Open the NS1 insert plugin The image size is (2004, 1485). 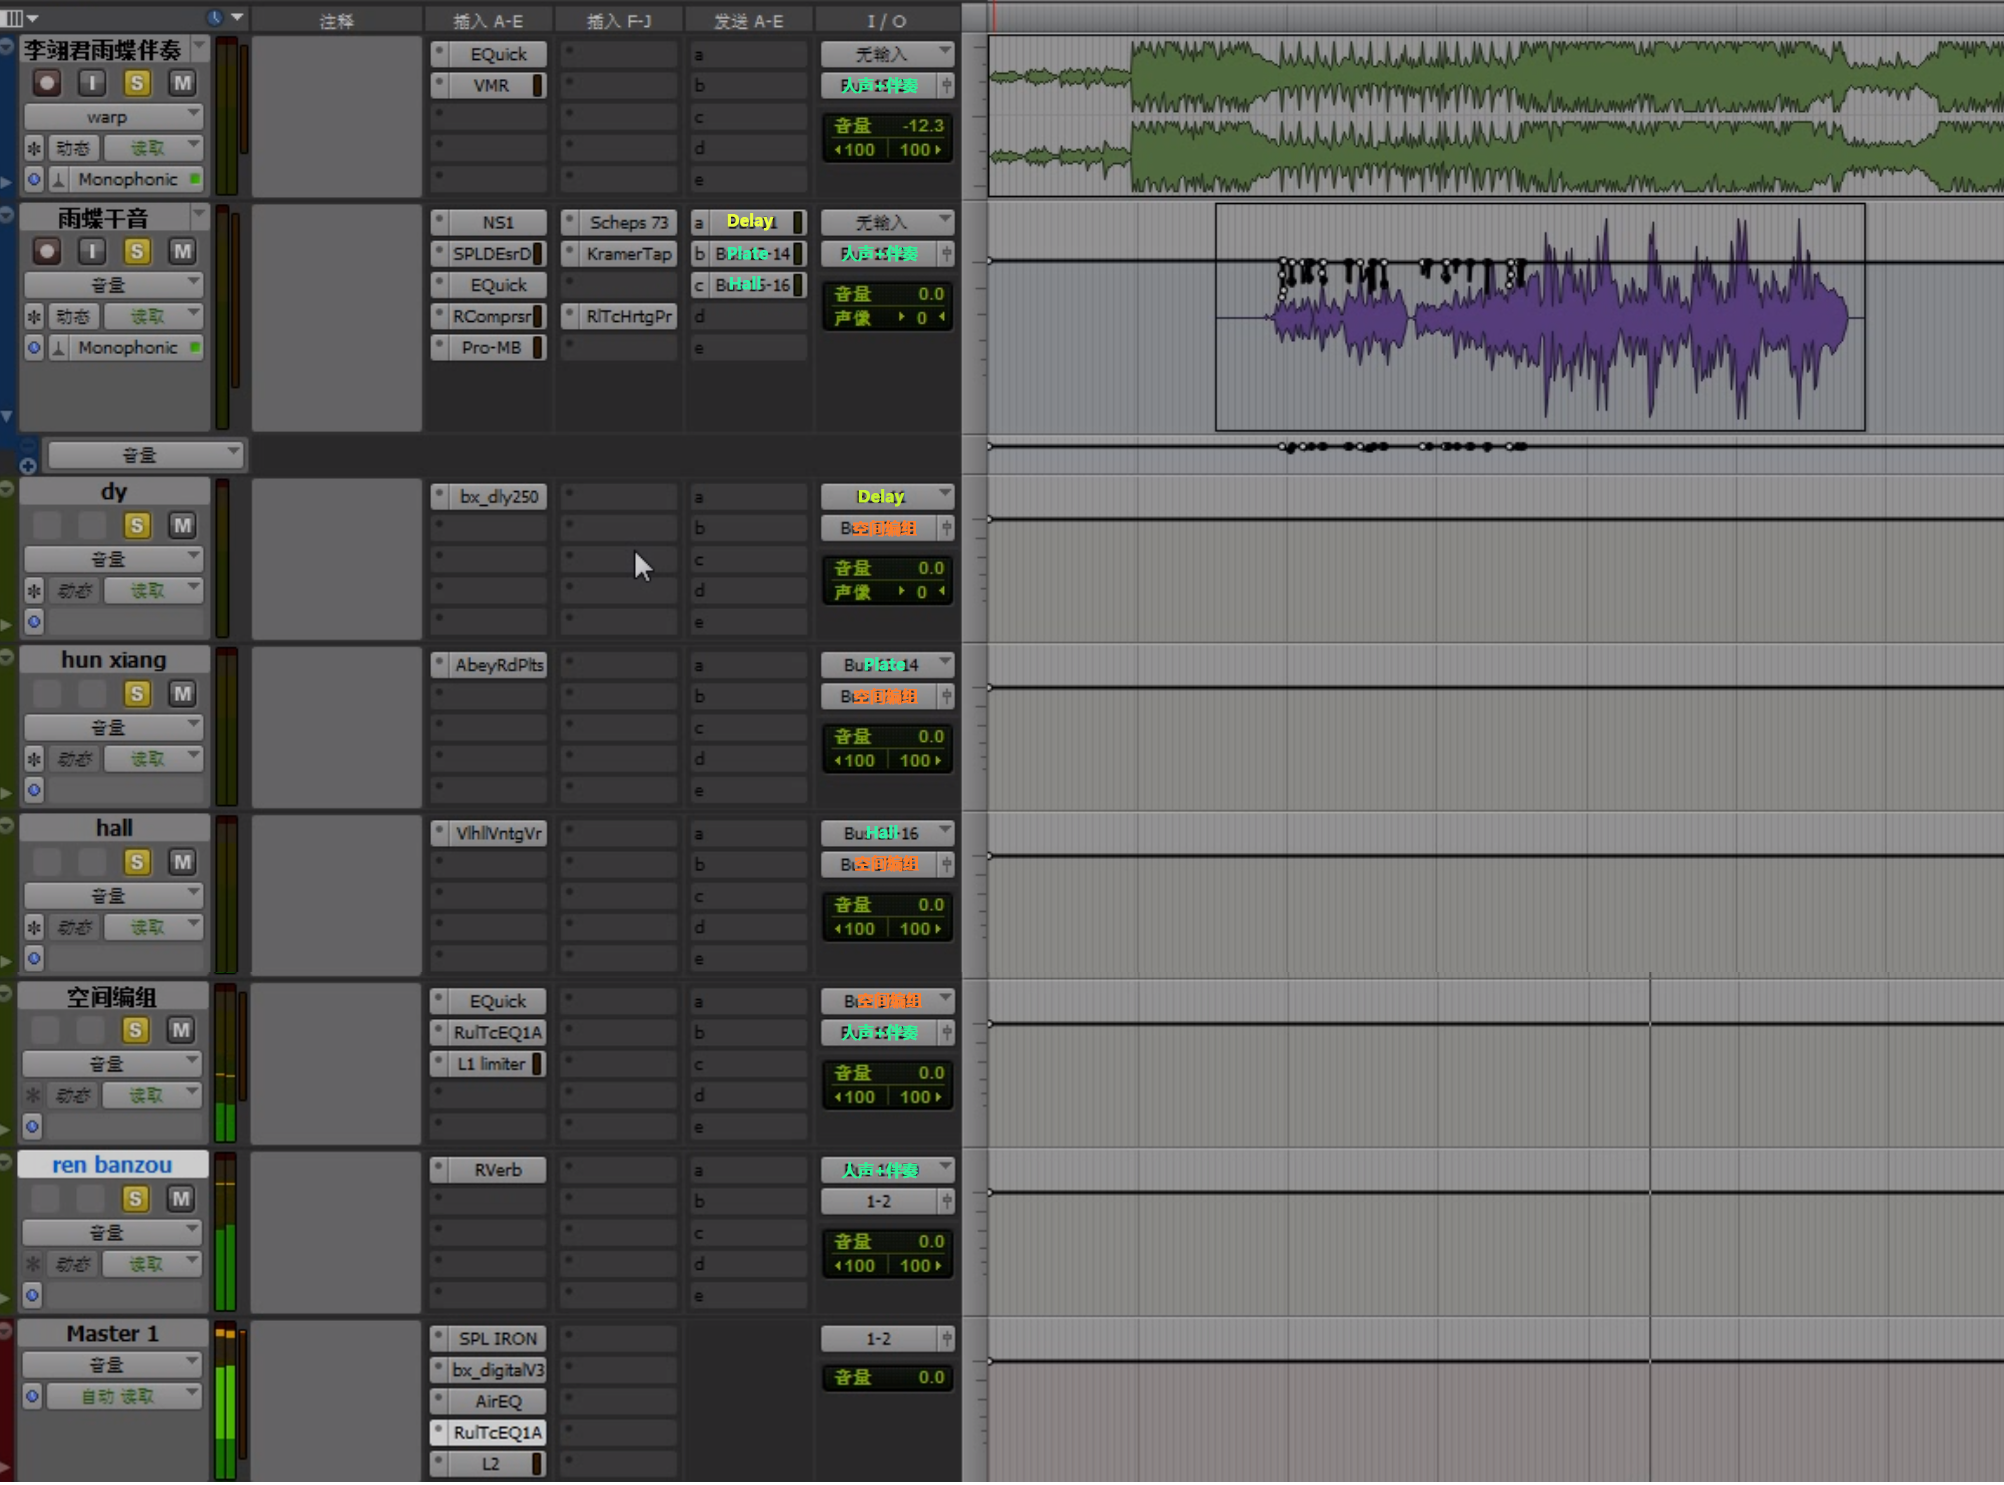click(x=497, y=222)
